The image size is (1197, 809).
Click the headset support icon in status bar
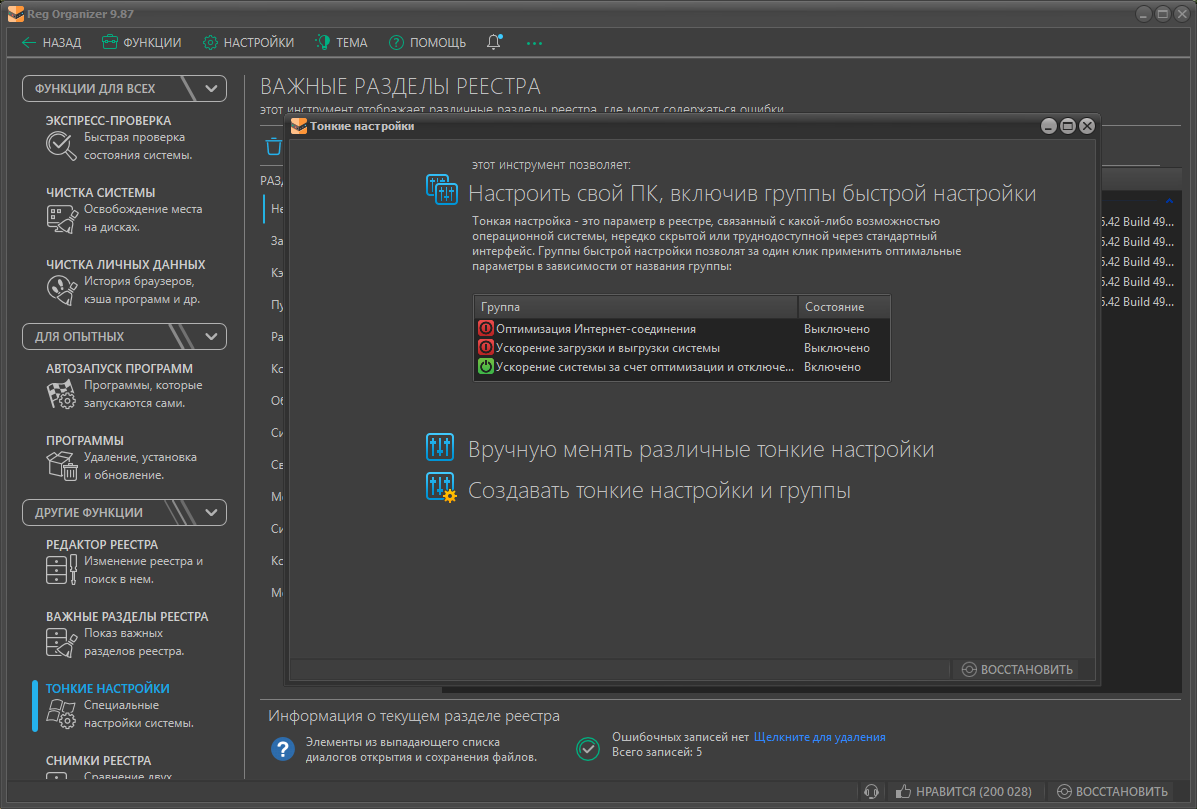coord(871,791)
